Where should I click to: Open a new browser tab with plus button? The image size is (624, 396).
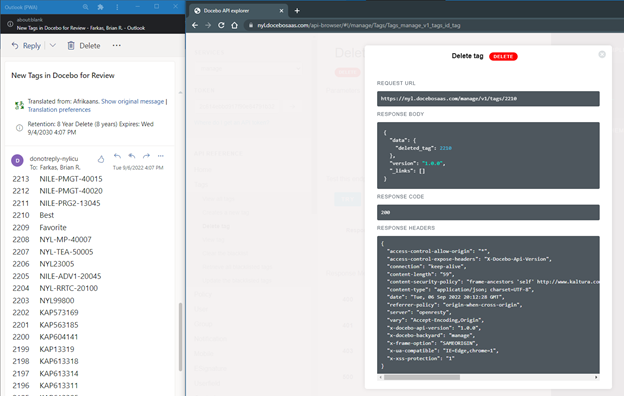point(297,11)
